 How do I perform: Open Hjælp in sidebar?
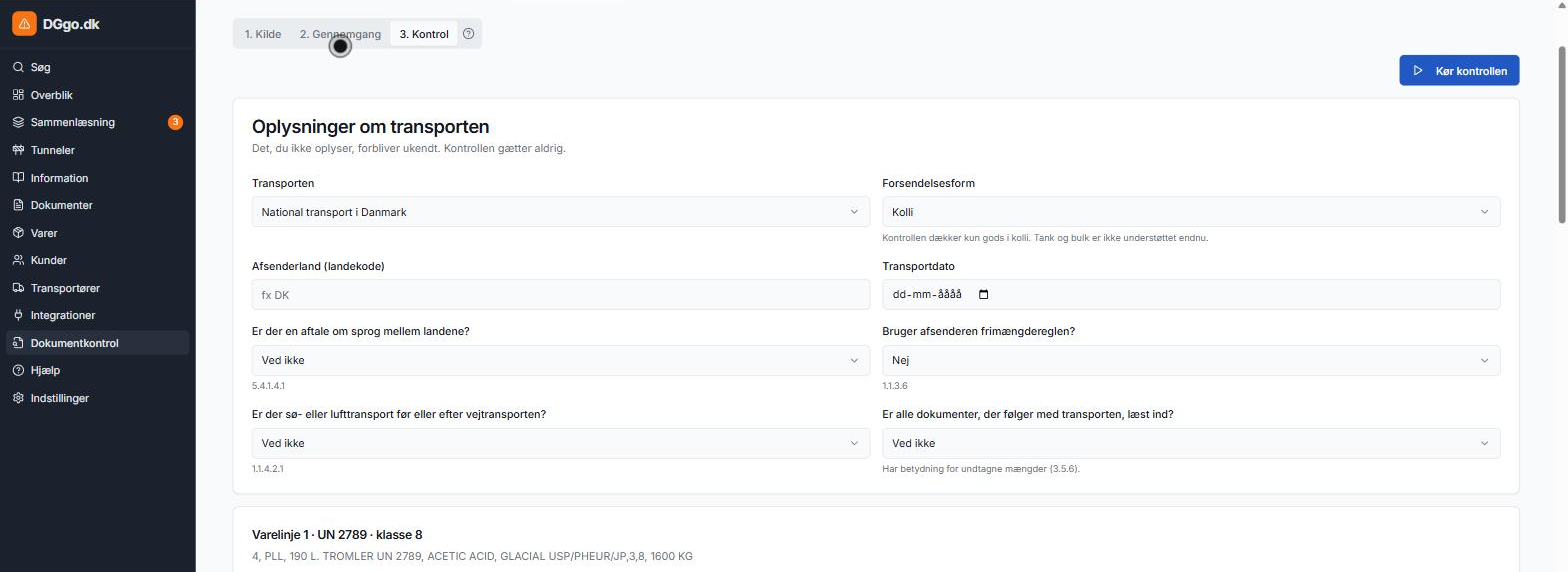97,370
